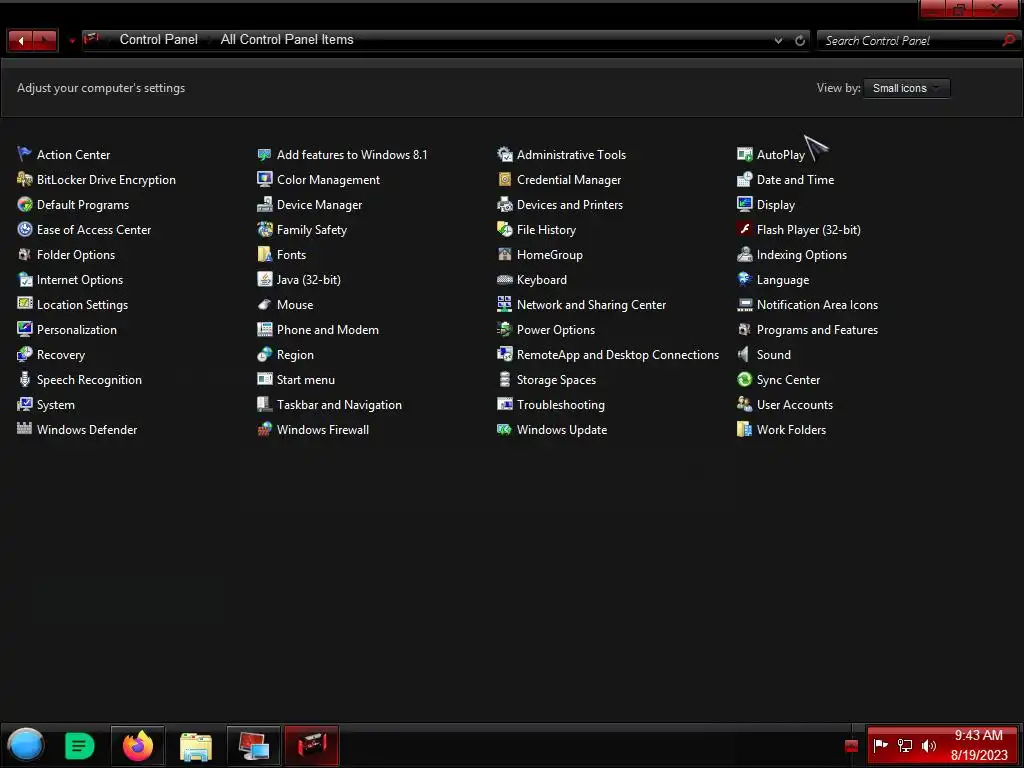Image resolution: width=1024 pixels, height=768 pixels.
Task: Click the User Accounts icon
Action: (744, 404)
